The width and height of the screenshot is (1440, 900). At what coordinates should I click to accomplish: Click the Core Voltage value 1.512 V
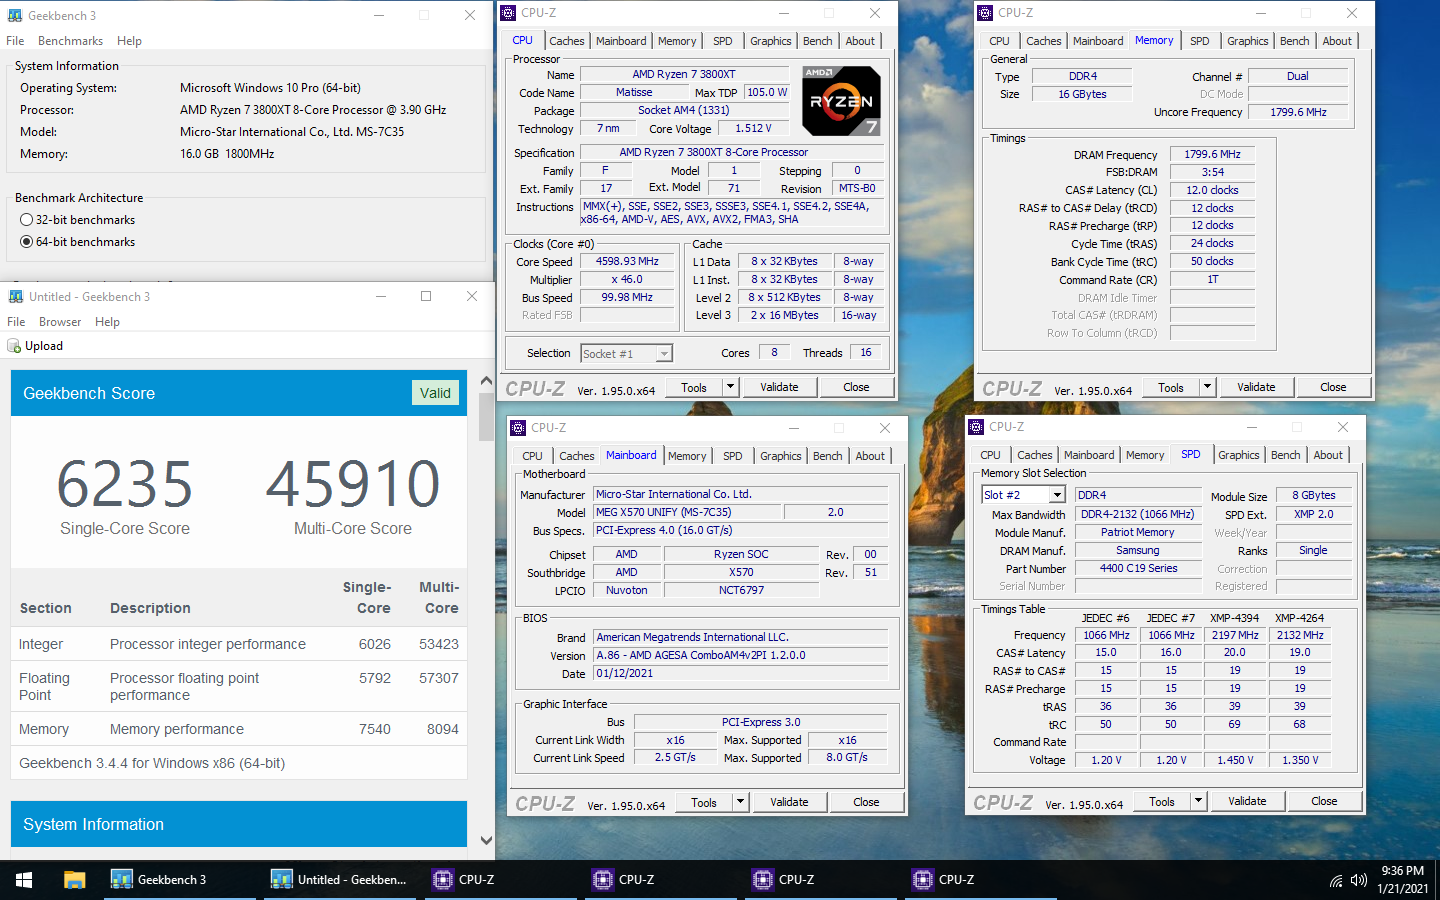(753, 128)
